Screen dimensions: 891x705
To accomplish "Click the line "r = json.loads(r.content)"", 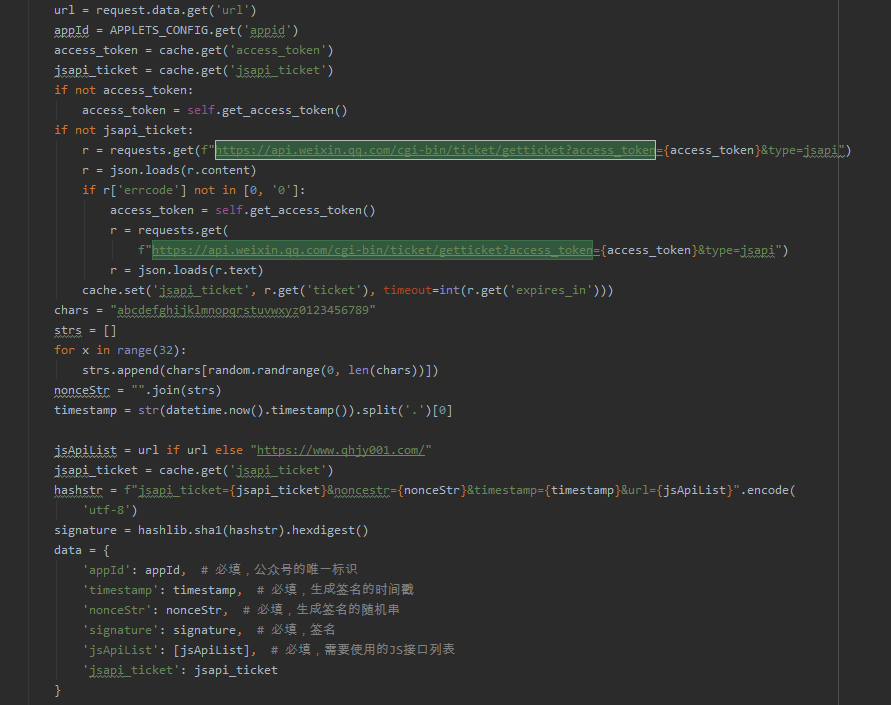I will [x=169, y=170].
